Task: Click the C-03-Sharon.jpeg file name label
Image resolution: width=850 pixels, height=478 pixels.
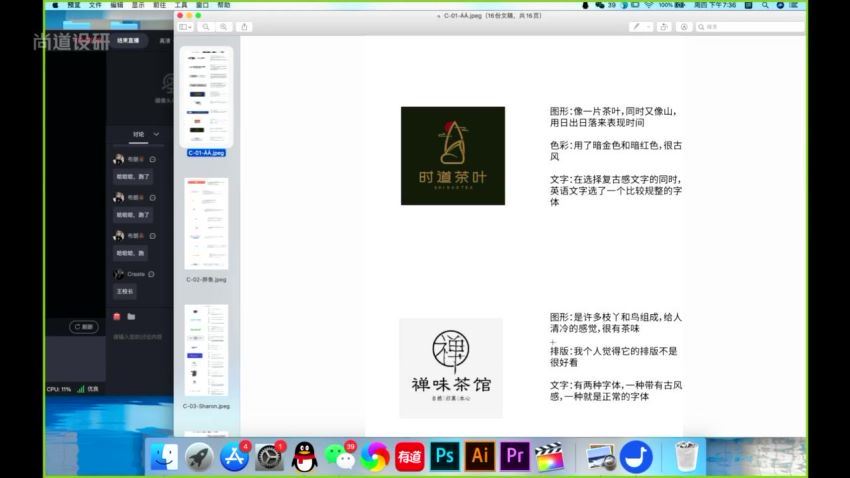Action: 206,406
